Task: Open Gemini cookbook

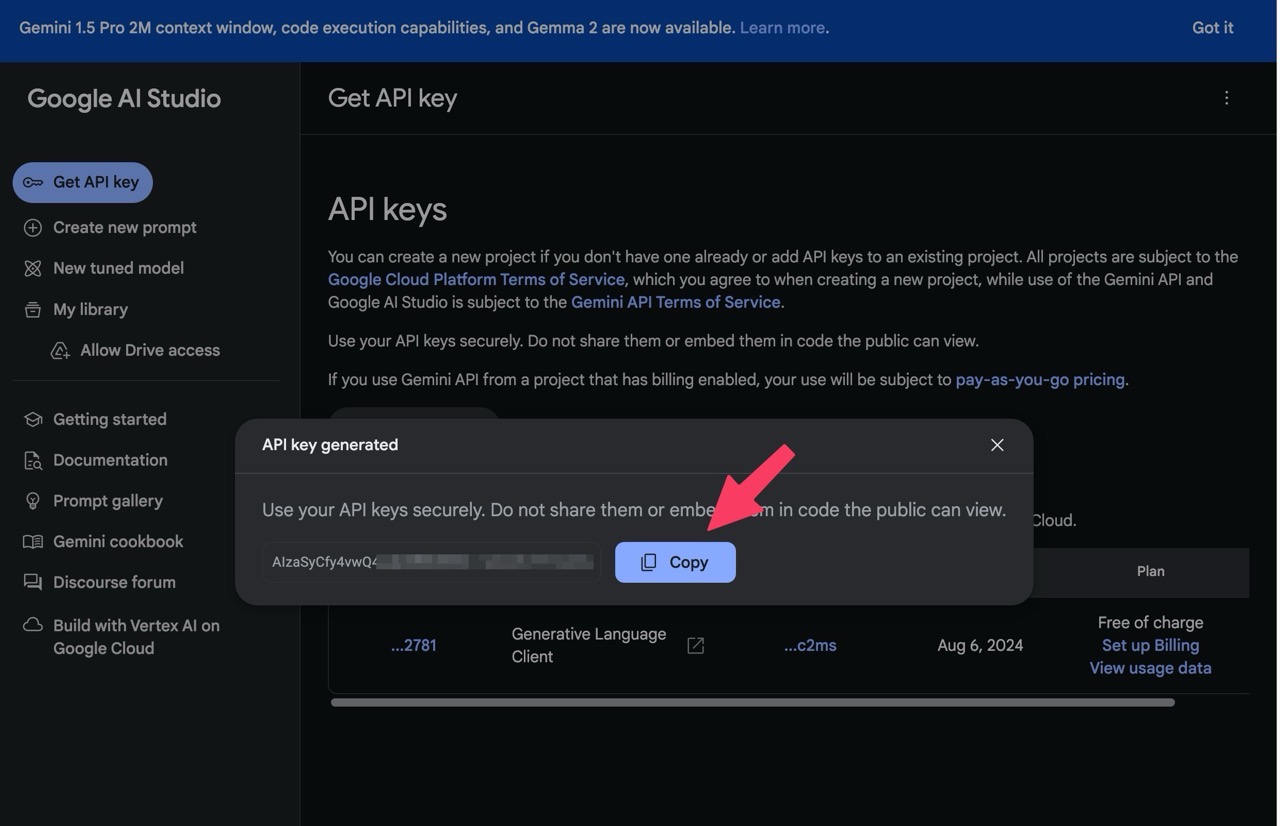Action: pyautogui.click(x=118, y=542)
